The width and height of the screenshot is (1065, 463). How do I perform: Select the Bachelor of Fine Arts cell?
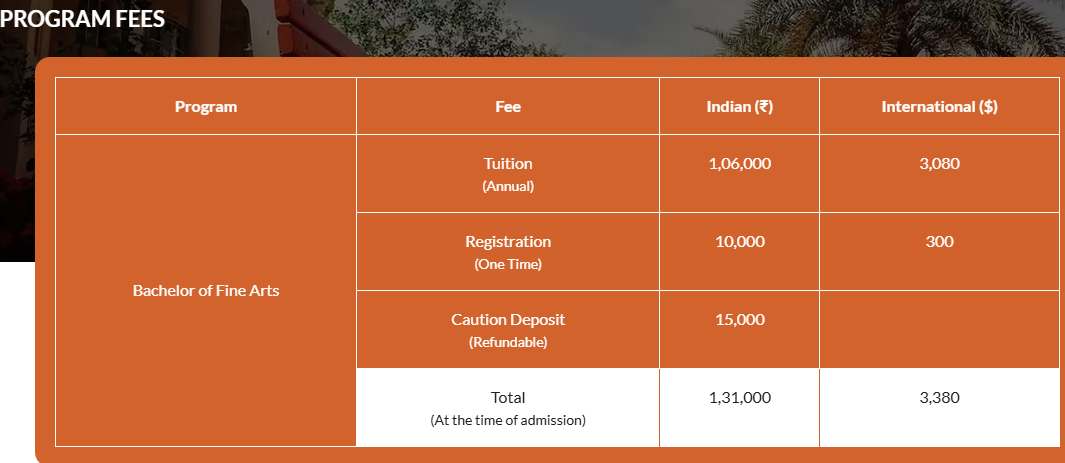[206, 291]
